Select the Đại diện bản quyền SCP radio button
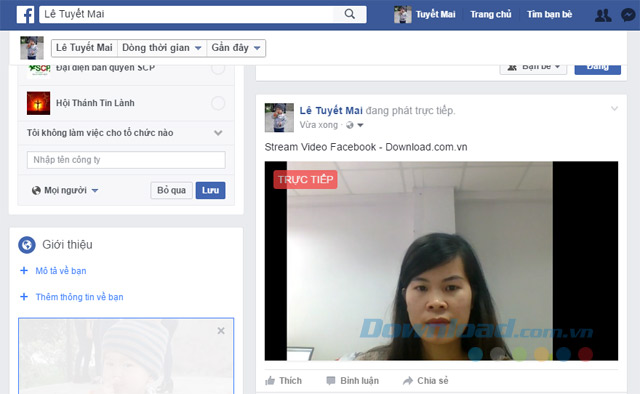640x394 pixels. click(x=218, y=69)
